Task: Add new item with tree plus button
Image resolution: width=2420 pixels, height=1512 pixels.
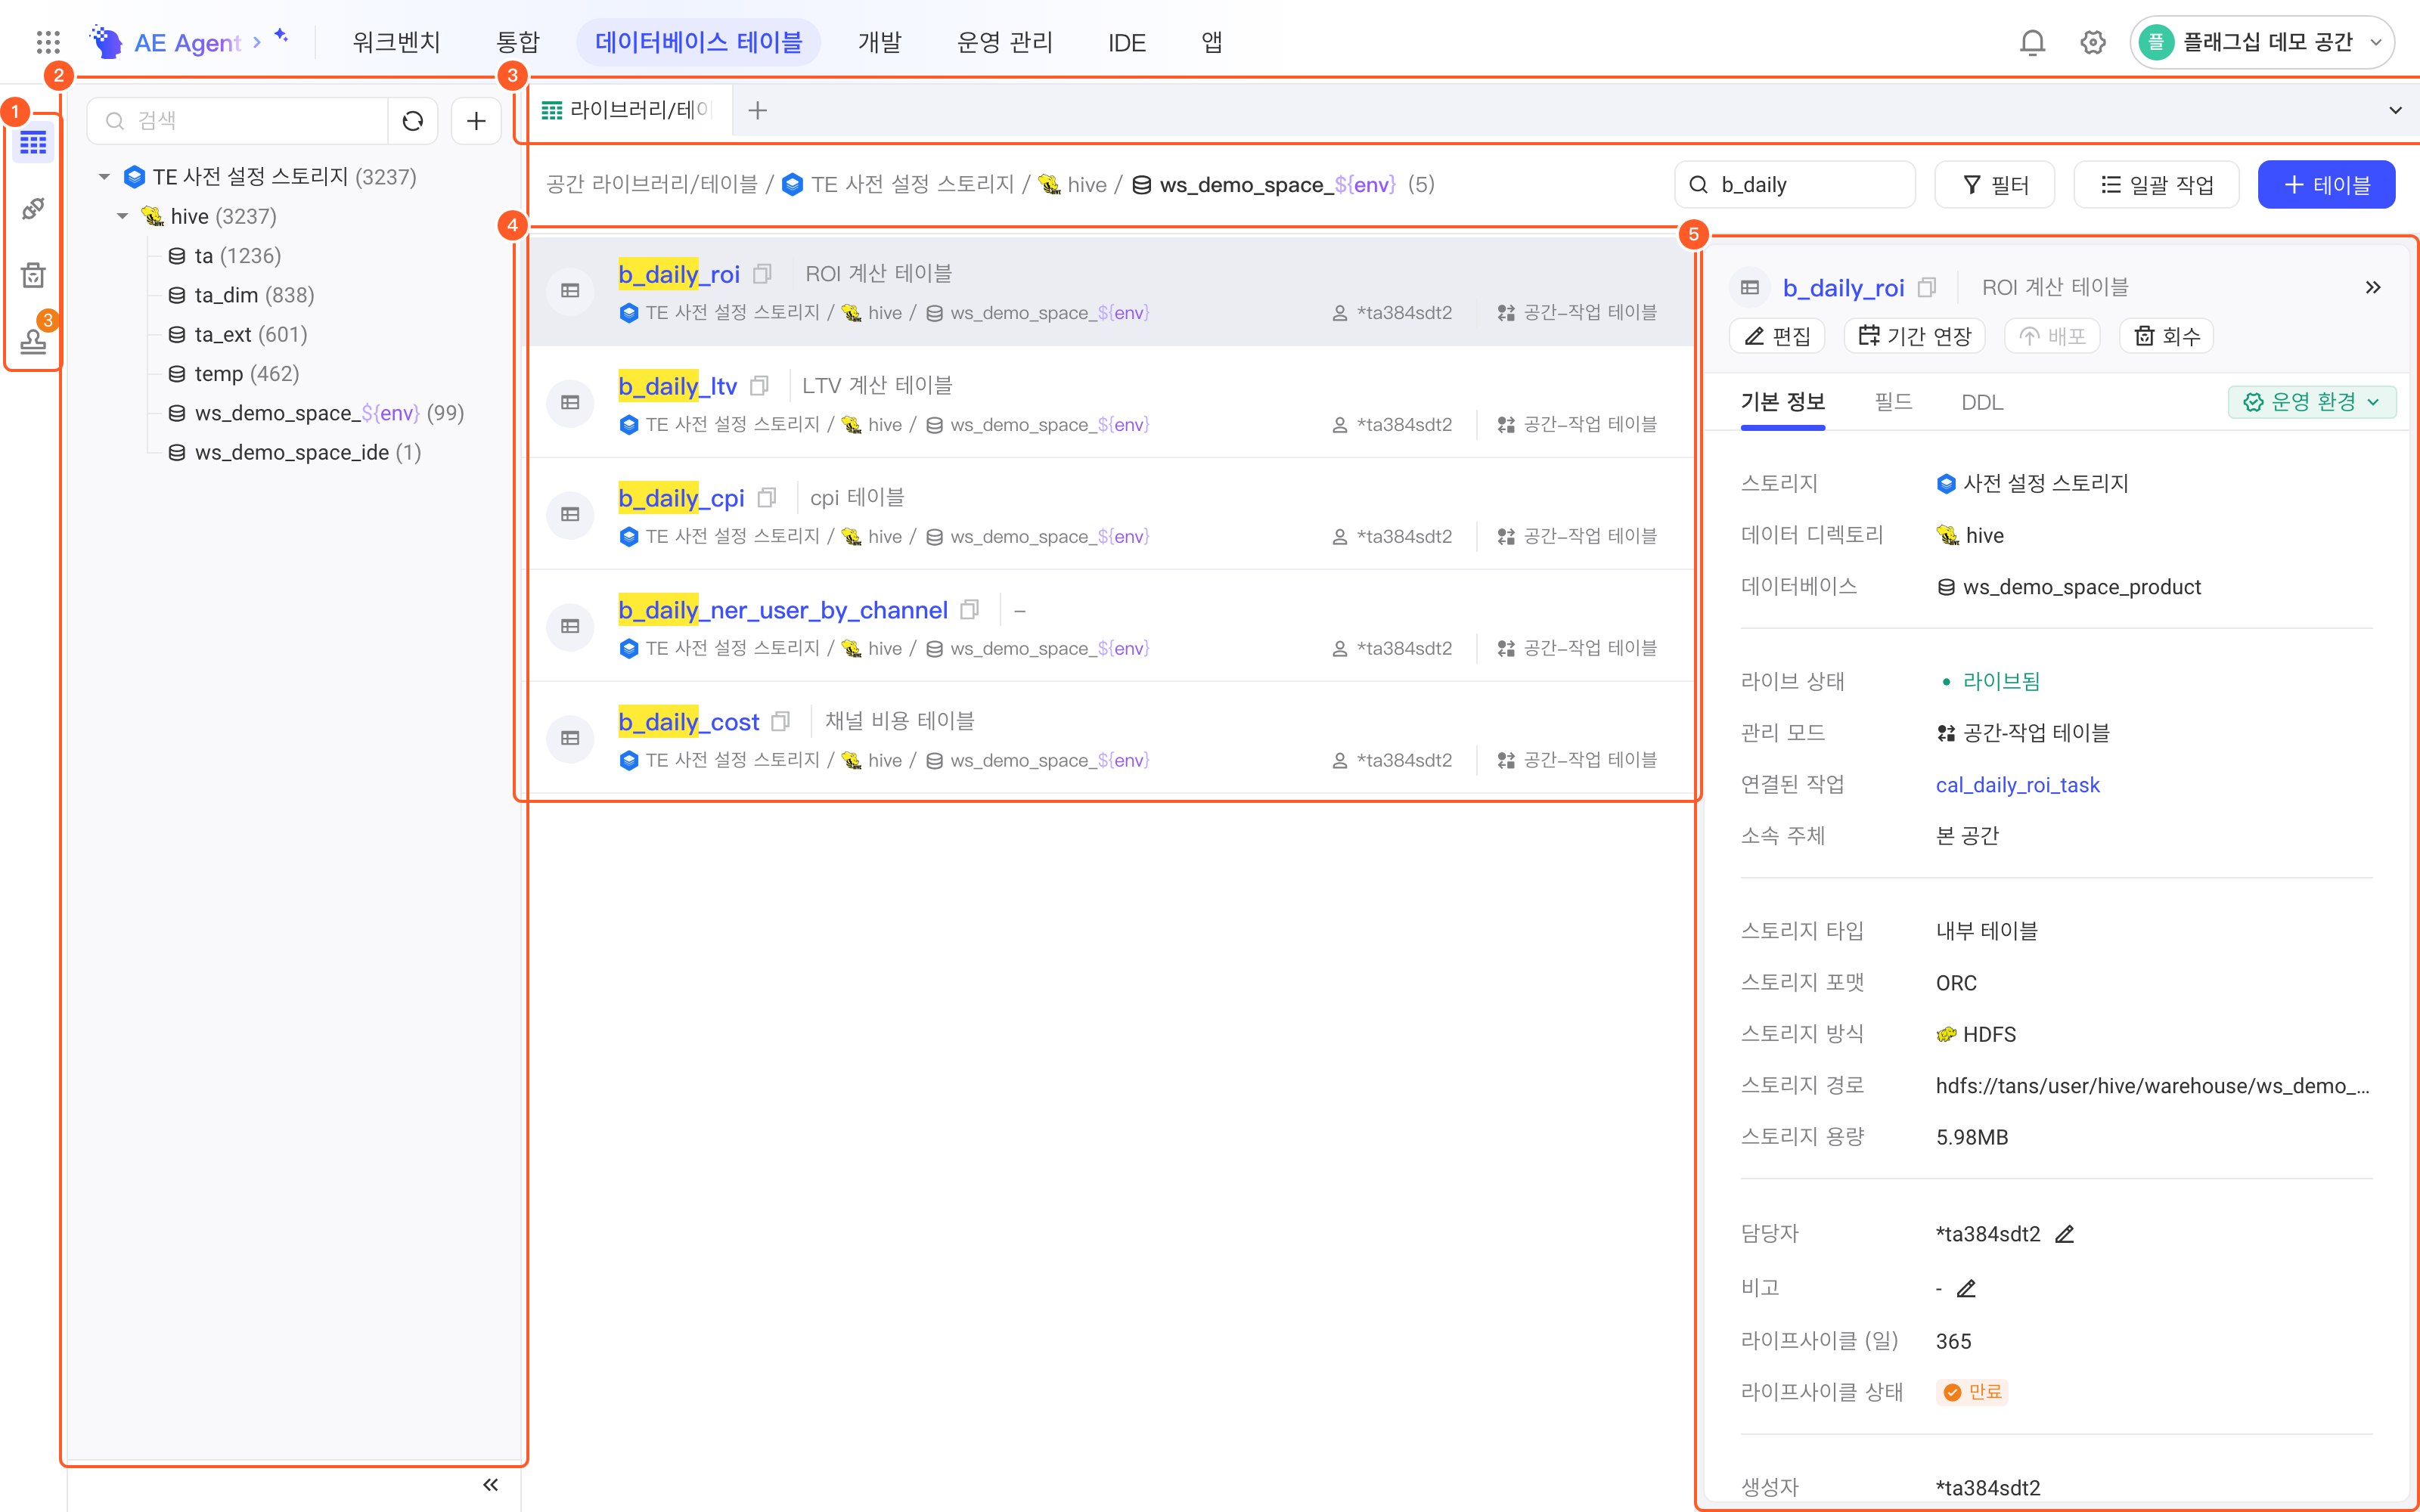Action: (476, 121)
